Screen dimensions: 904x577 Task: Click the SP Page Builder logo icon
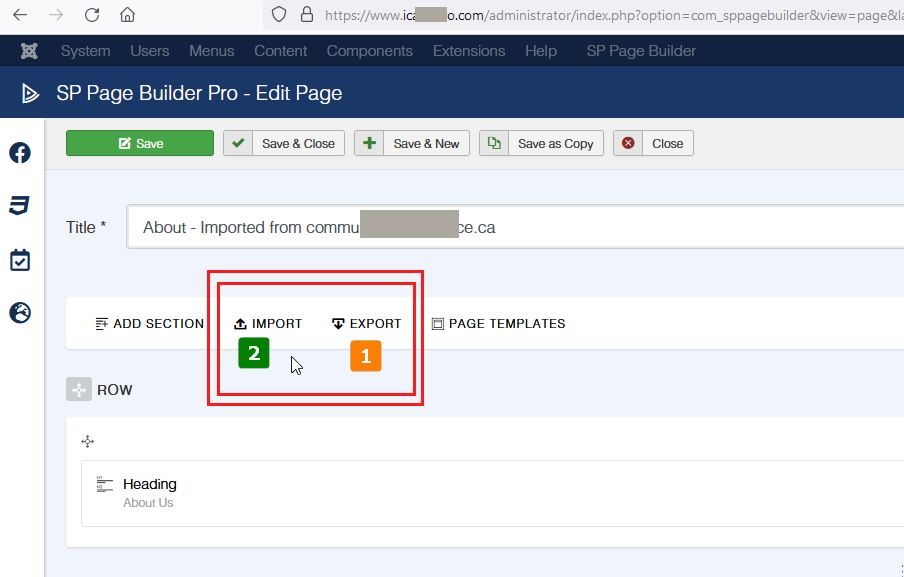(x=30, y=93)
